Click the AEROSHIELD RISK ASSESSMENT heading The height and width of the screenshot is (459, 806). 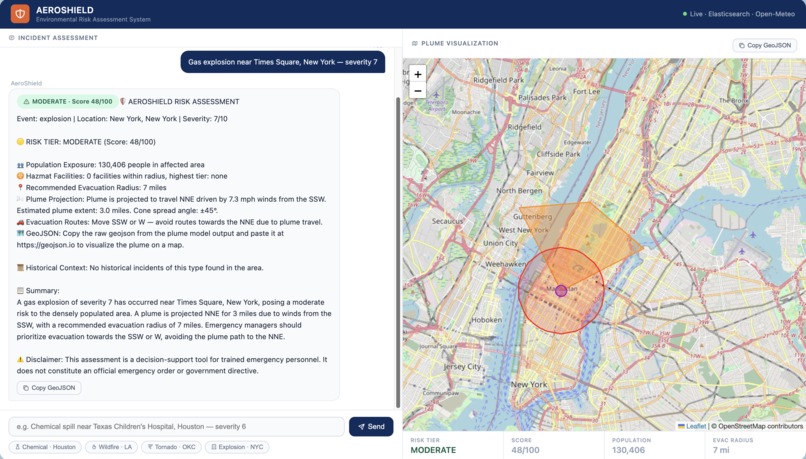pos(184,101)
